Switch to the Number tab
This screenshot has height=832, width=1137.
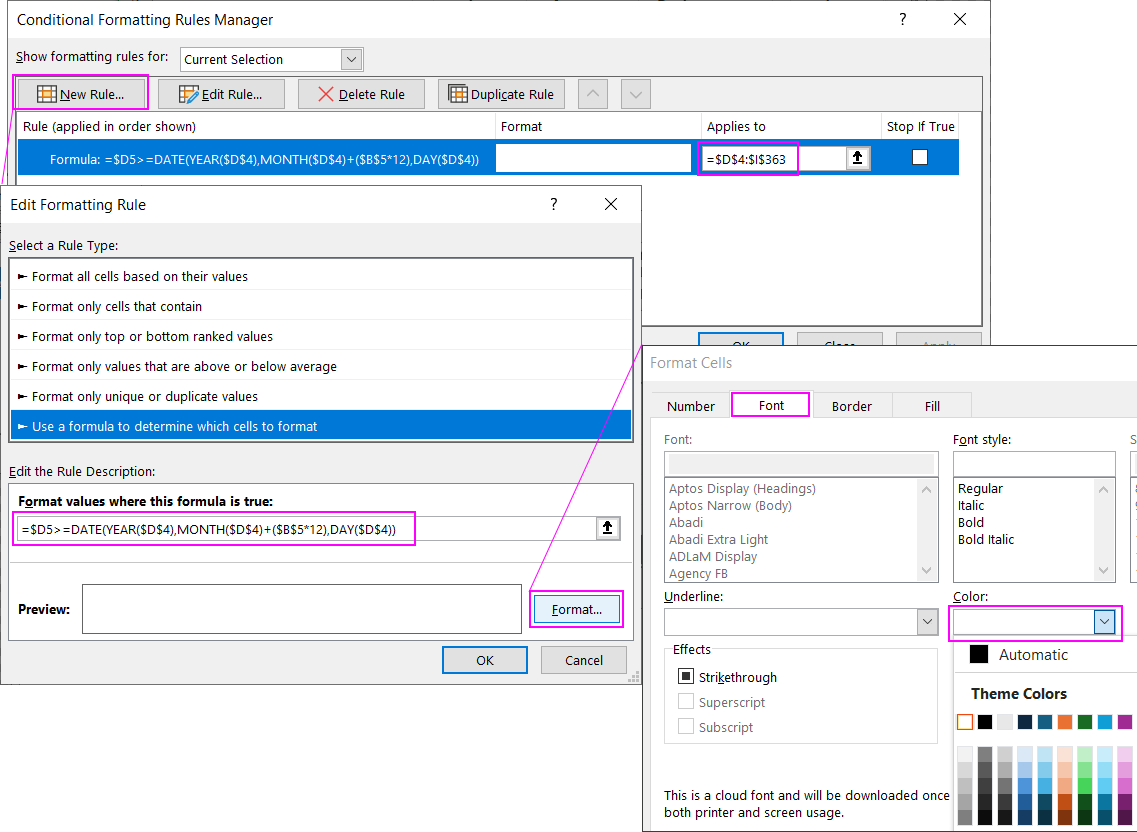[x=689, y=406]
